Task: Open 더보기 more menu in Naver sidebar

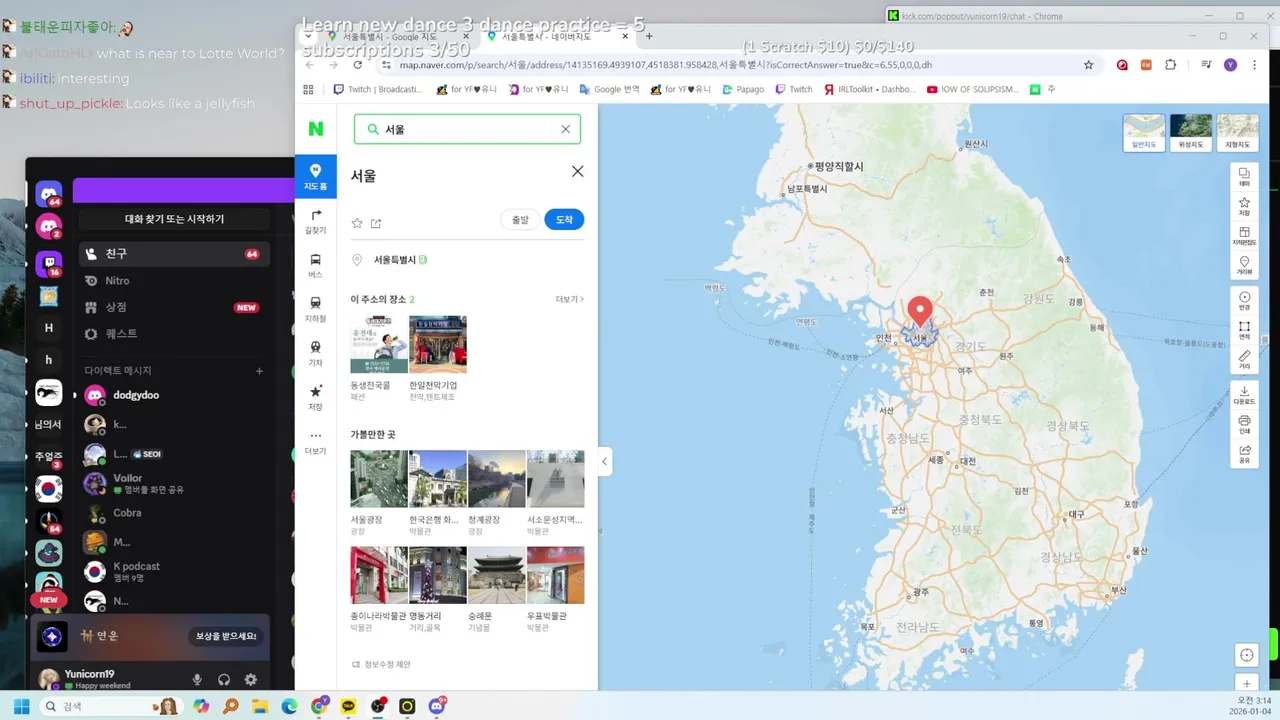Action: tap(315, 441)
